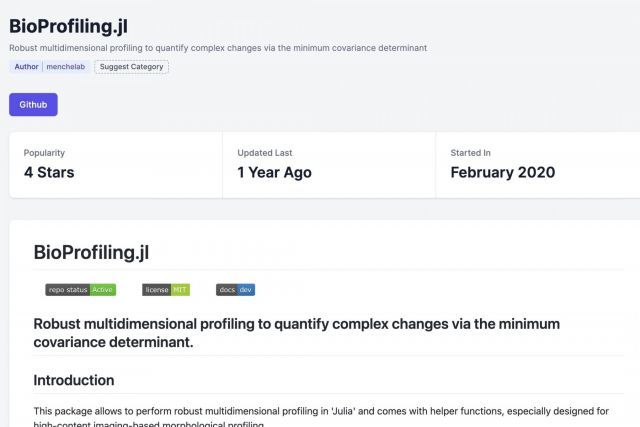
Task: Click the Suggest Category button
Action: click(132, 67)
